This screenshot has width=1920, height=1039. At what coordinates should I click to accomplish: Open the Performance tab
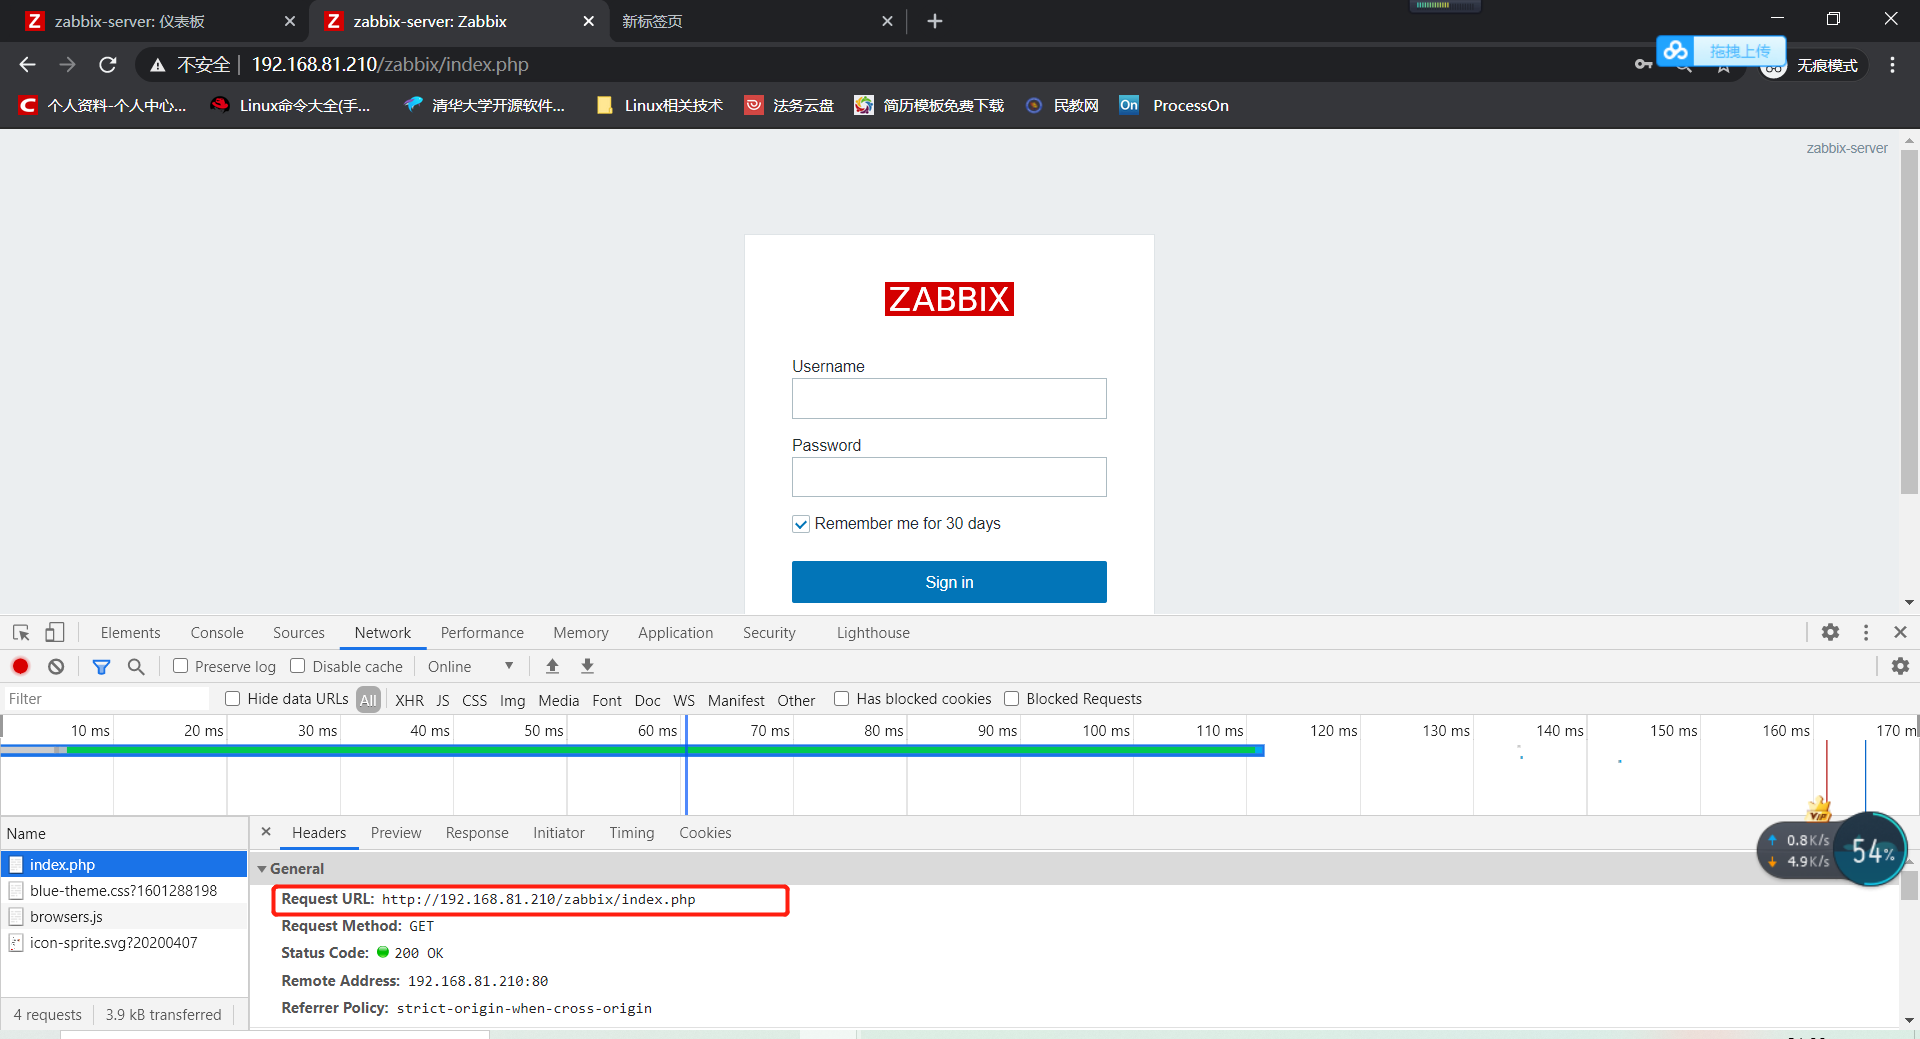(482, 633)
